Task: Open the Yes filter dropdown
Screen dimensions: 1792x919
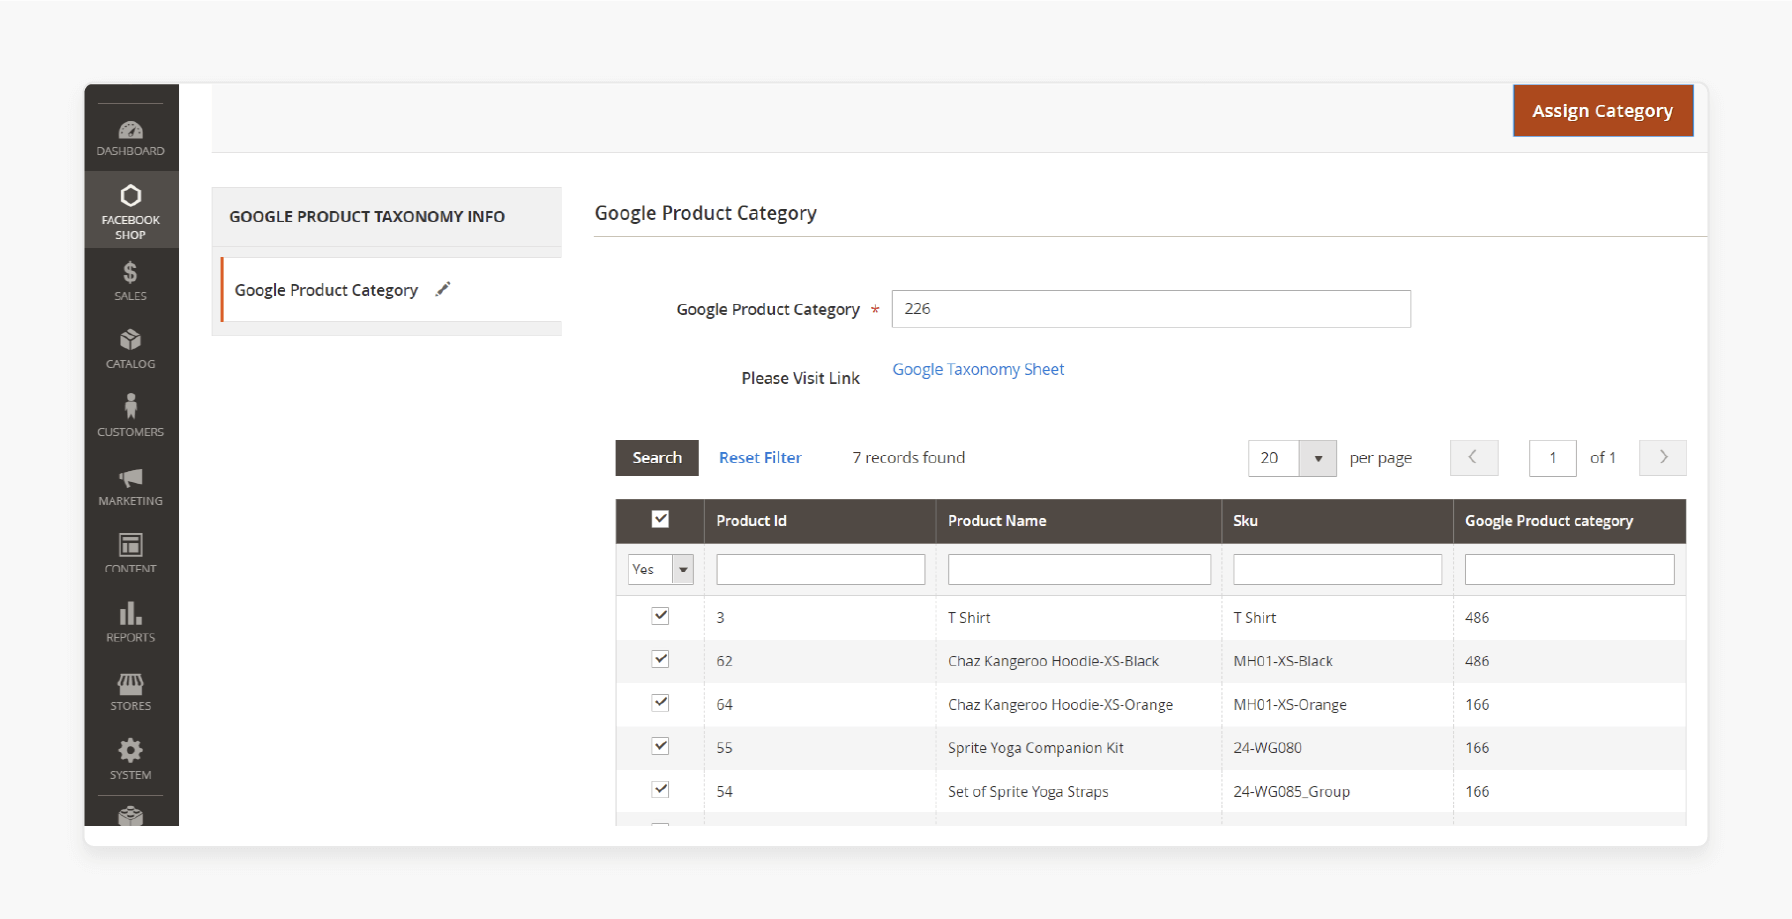Action: (661, 569)
